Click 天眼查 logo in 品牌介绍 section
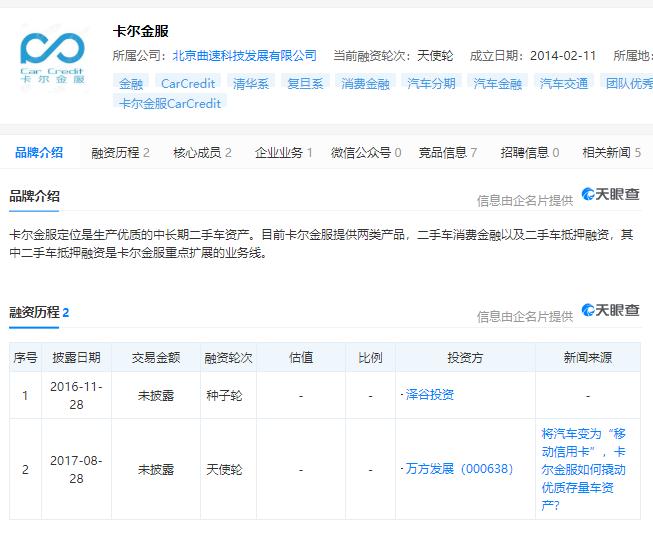 (611, 194)
